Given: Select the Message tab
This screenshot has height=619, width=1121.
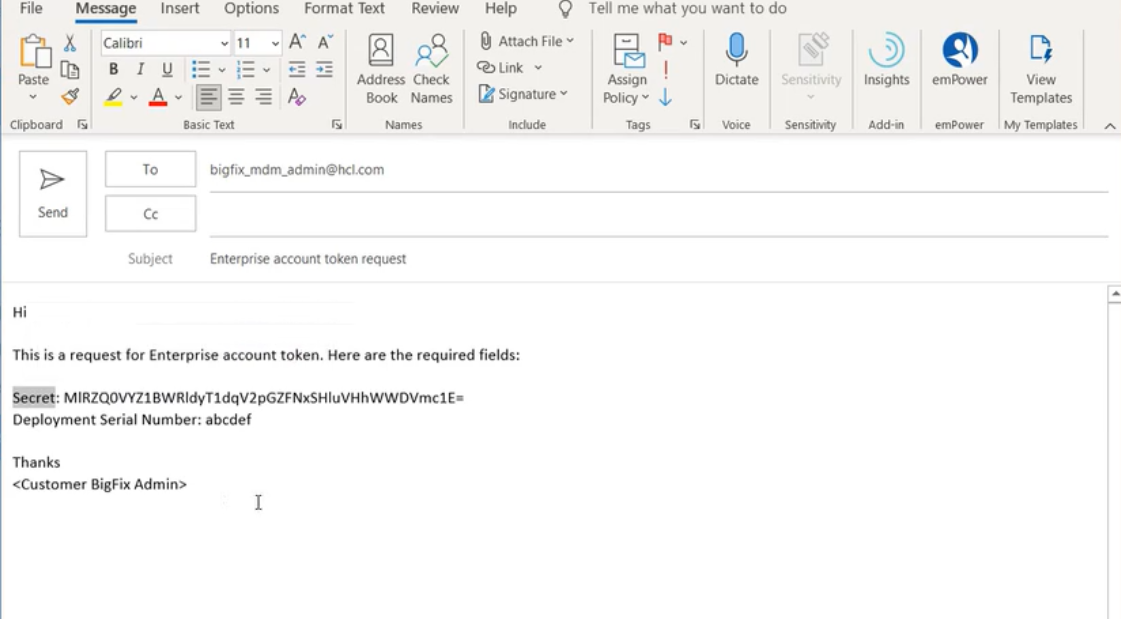Looking at the screenshot, I should (x=106, y=9).
